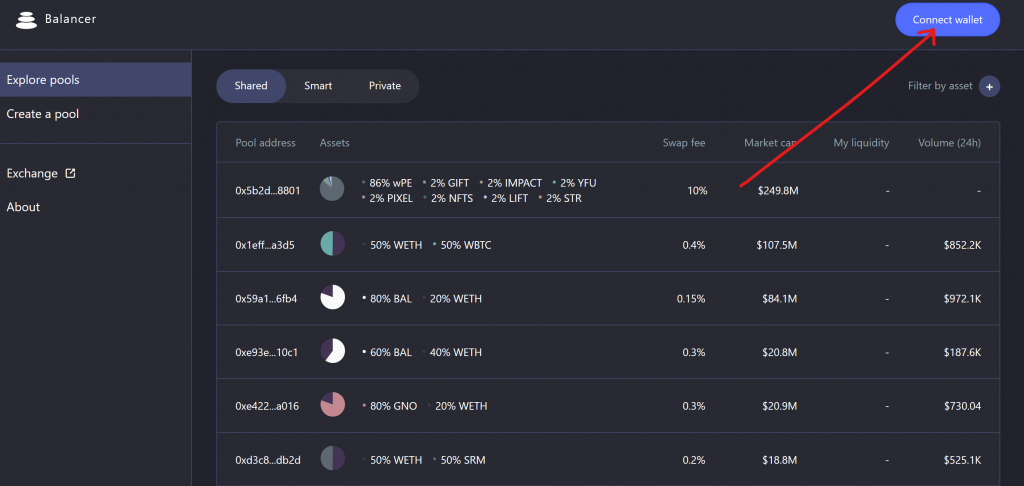The width and height of the screenshot is (1024, 486).
Task: Sort by Volume (24h) column header
Action: pos(950,143)
